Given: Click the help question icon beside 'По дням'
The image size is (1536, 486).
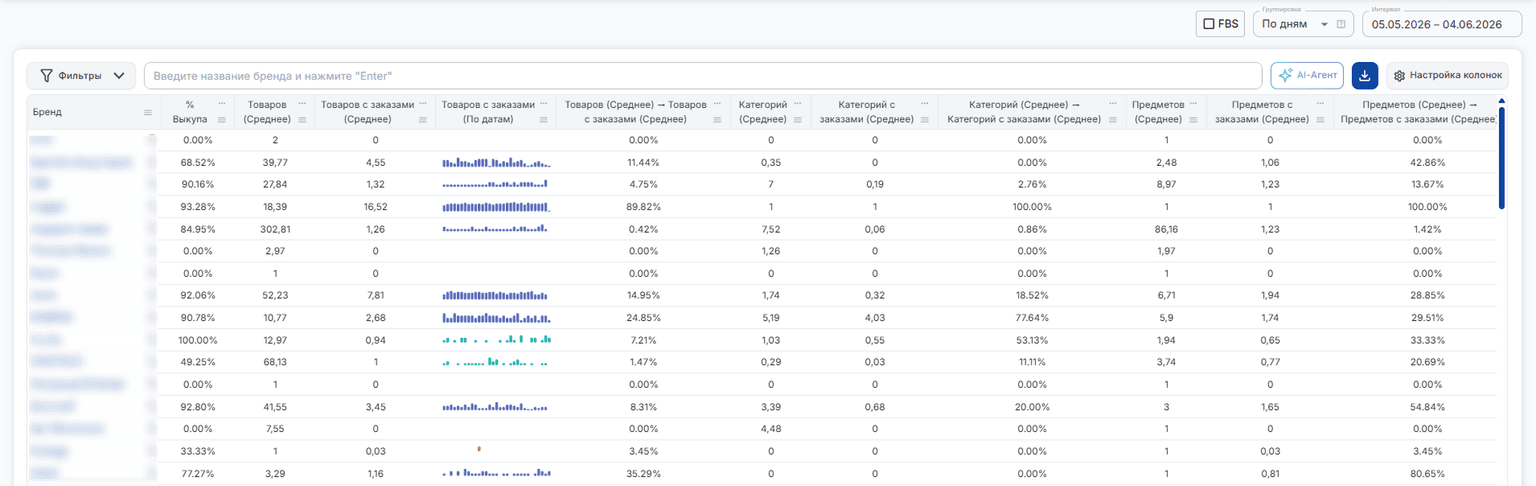Looking at the screenshot, I should point(1341,24).
